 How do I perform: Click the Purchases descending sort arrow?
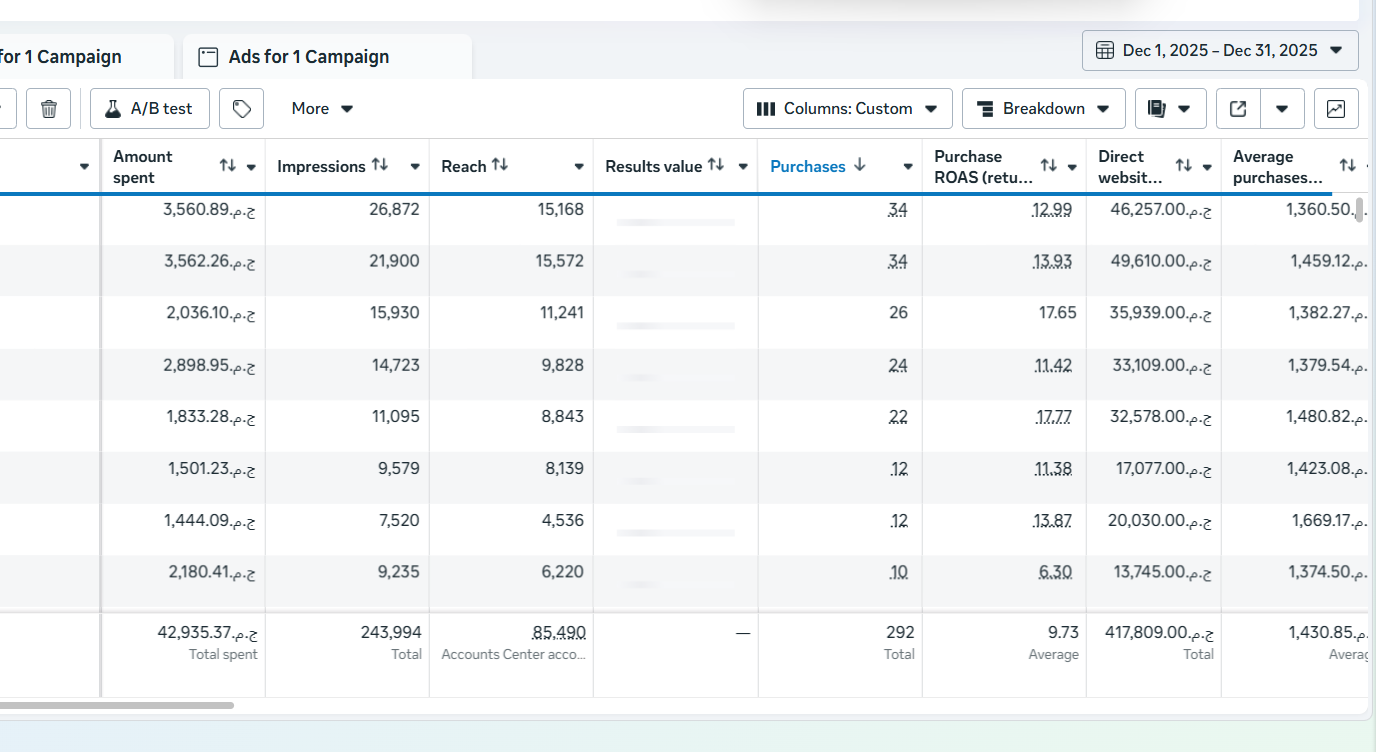click(x=860, y=165)
